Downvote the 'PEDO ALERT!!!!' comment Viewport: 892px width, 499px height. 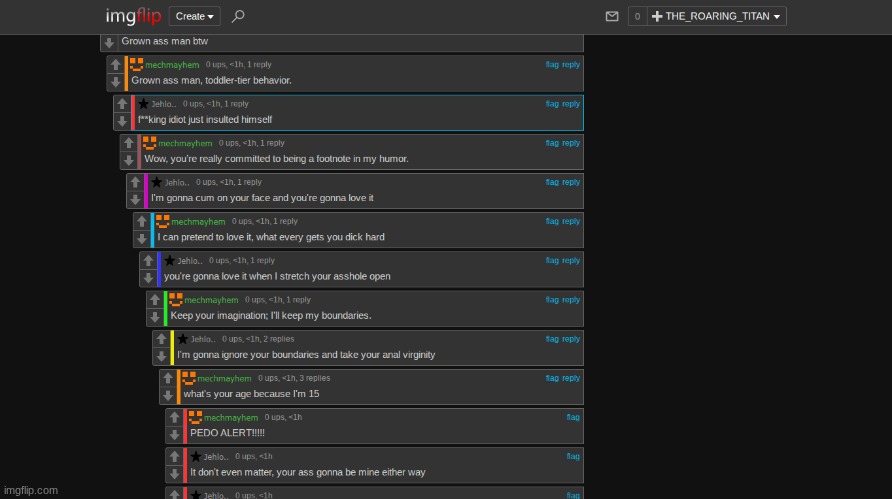click(x=174, y=434)
